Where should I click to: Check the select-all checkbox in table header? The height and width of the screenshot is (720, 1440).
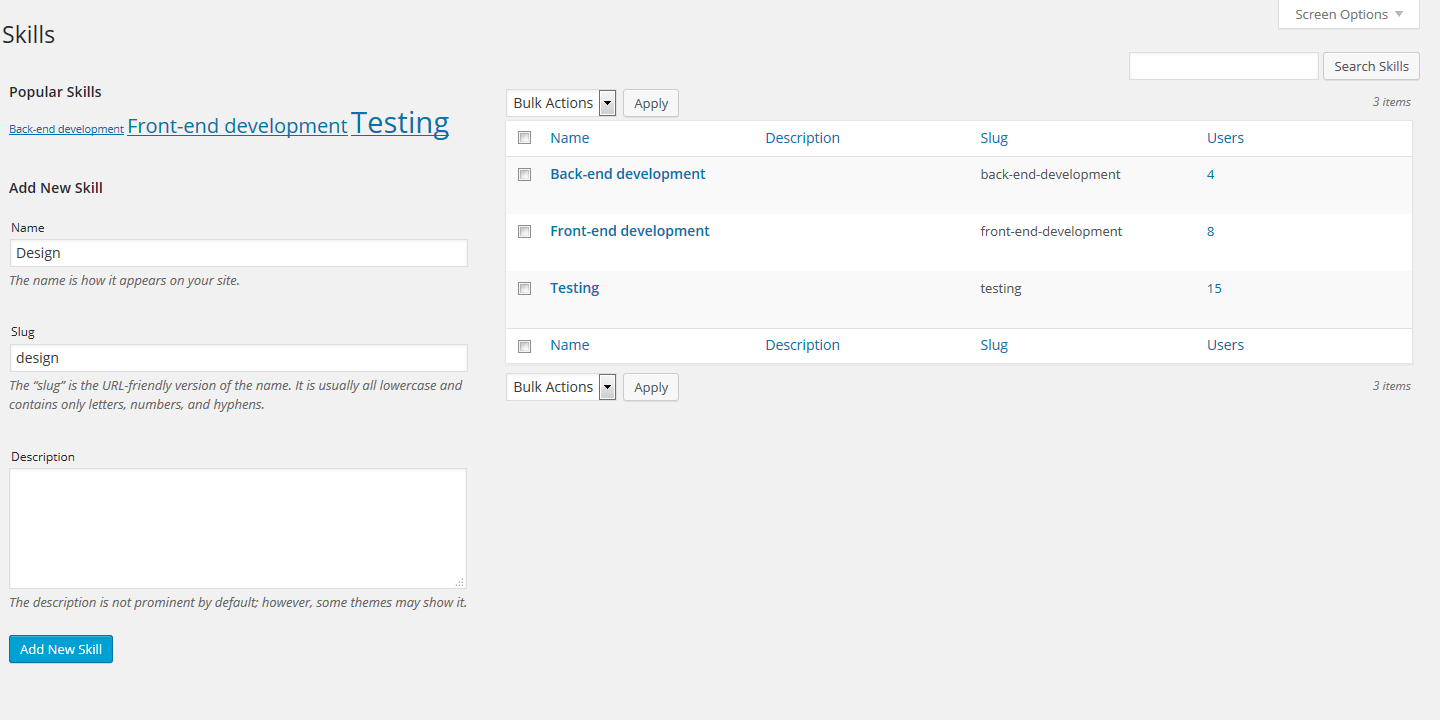[524, 138]
